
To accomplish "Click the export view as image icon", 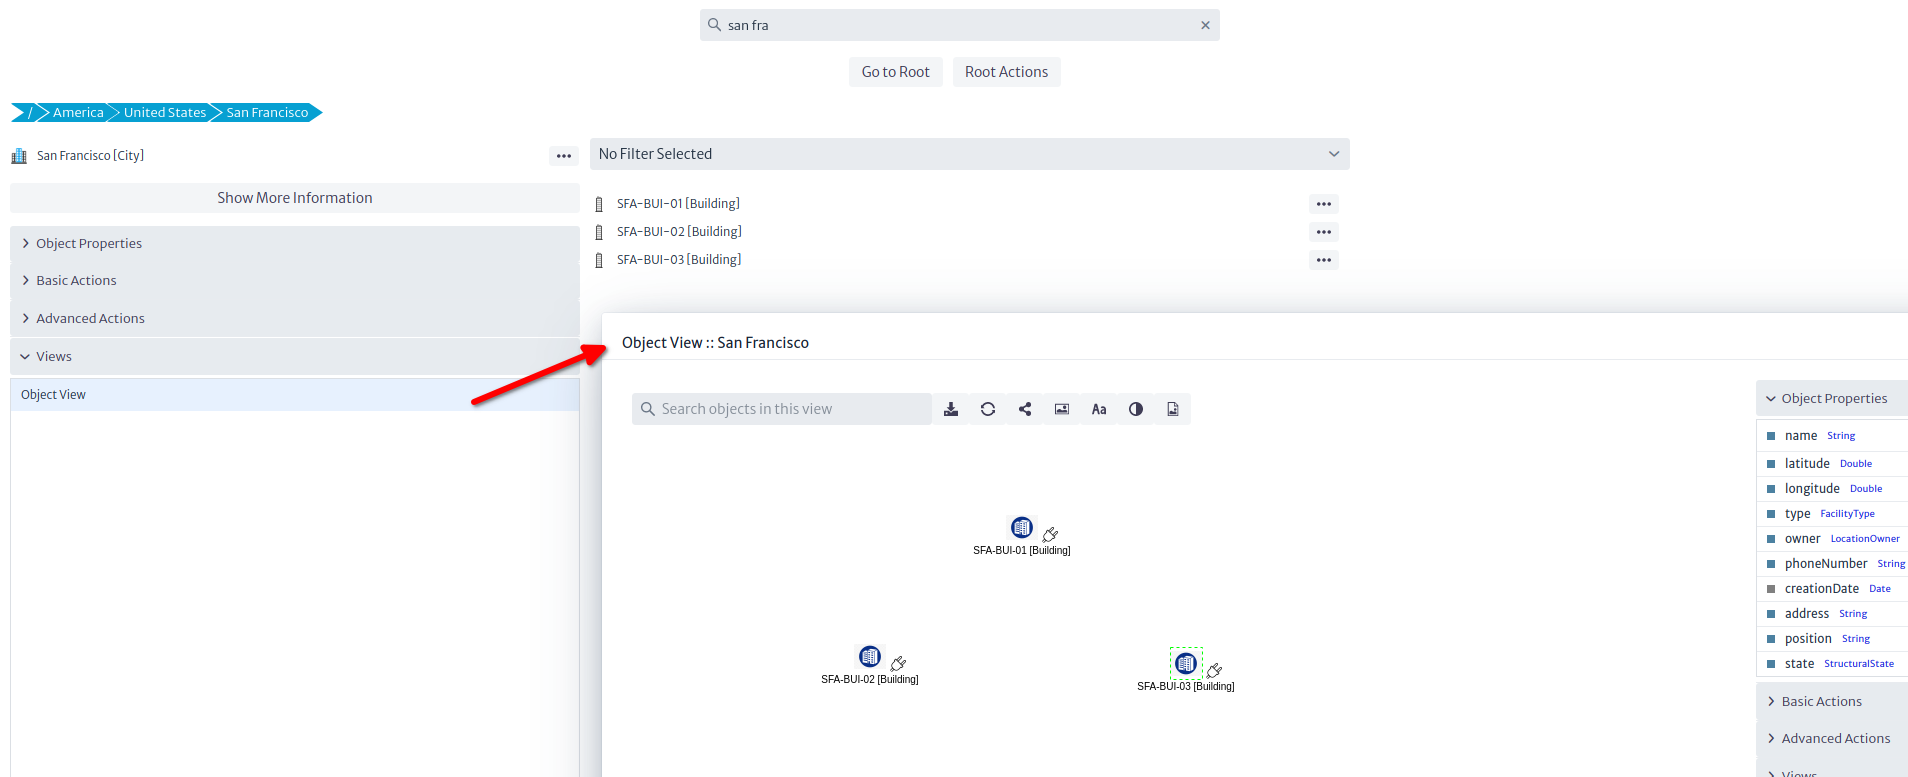I will (1173, 409).
